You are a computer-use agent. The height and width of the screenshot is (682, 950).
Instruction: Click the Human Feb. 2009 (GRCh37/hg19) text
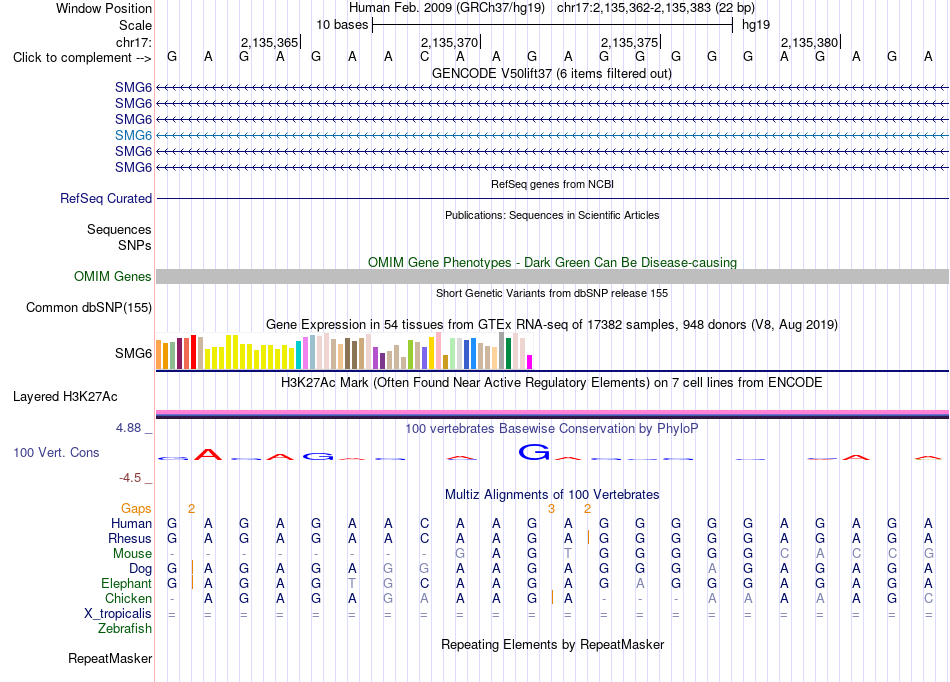click(x=447, y=8)
